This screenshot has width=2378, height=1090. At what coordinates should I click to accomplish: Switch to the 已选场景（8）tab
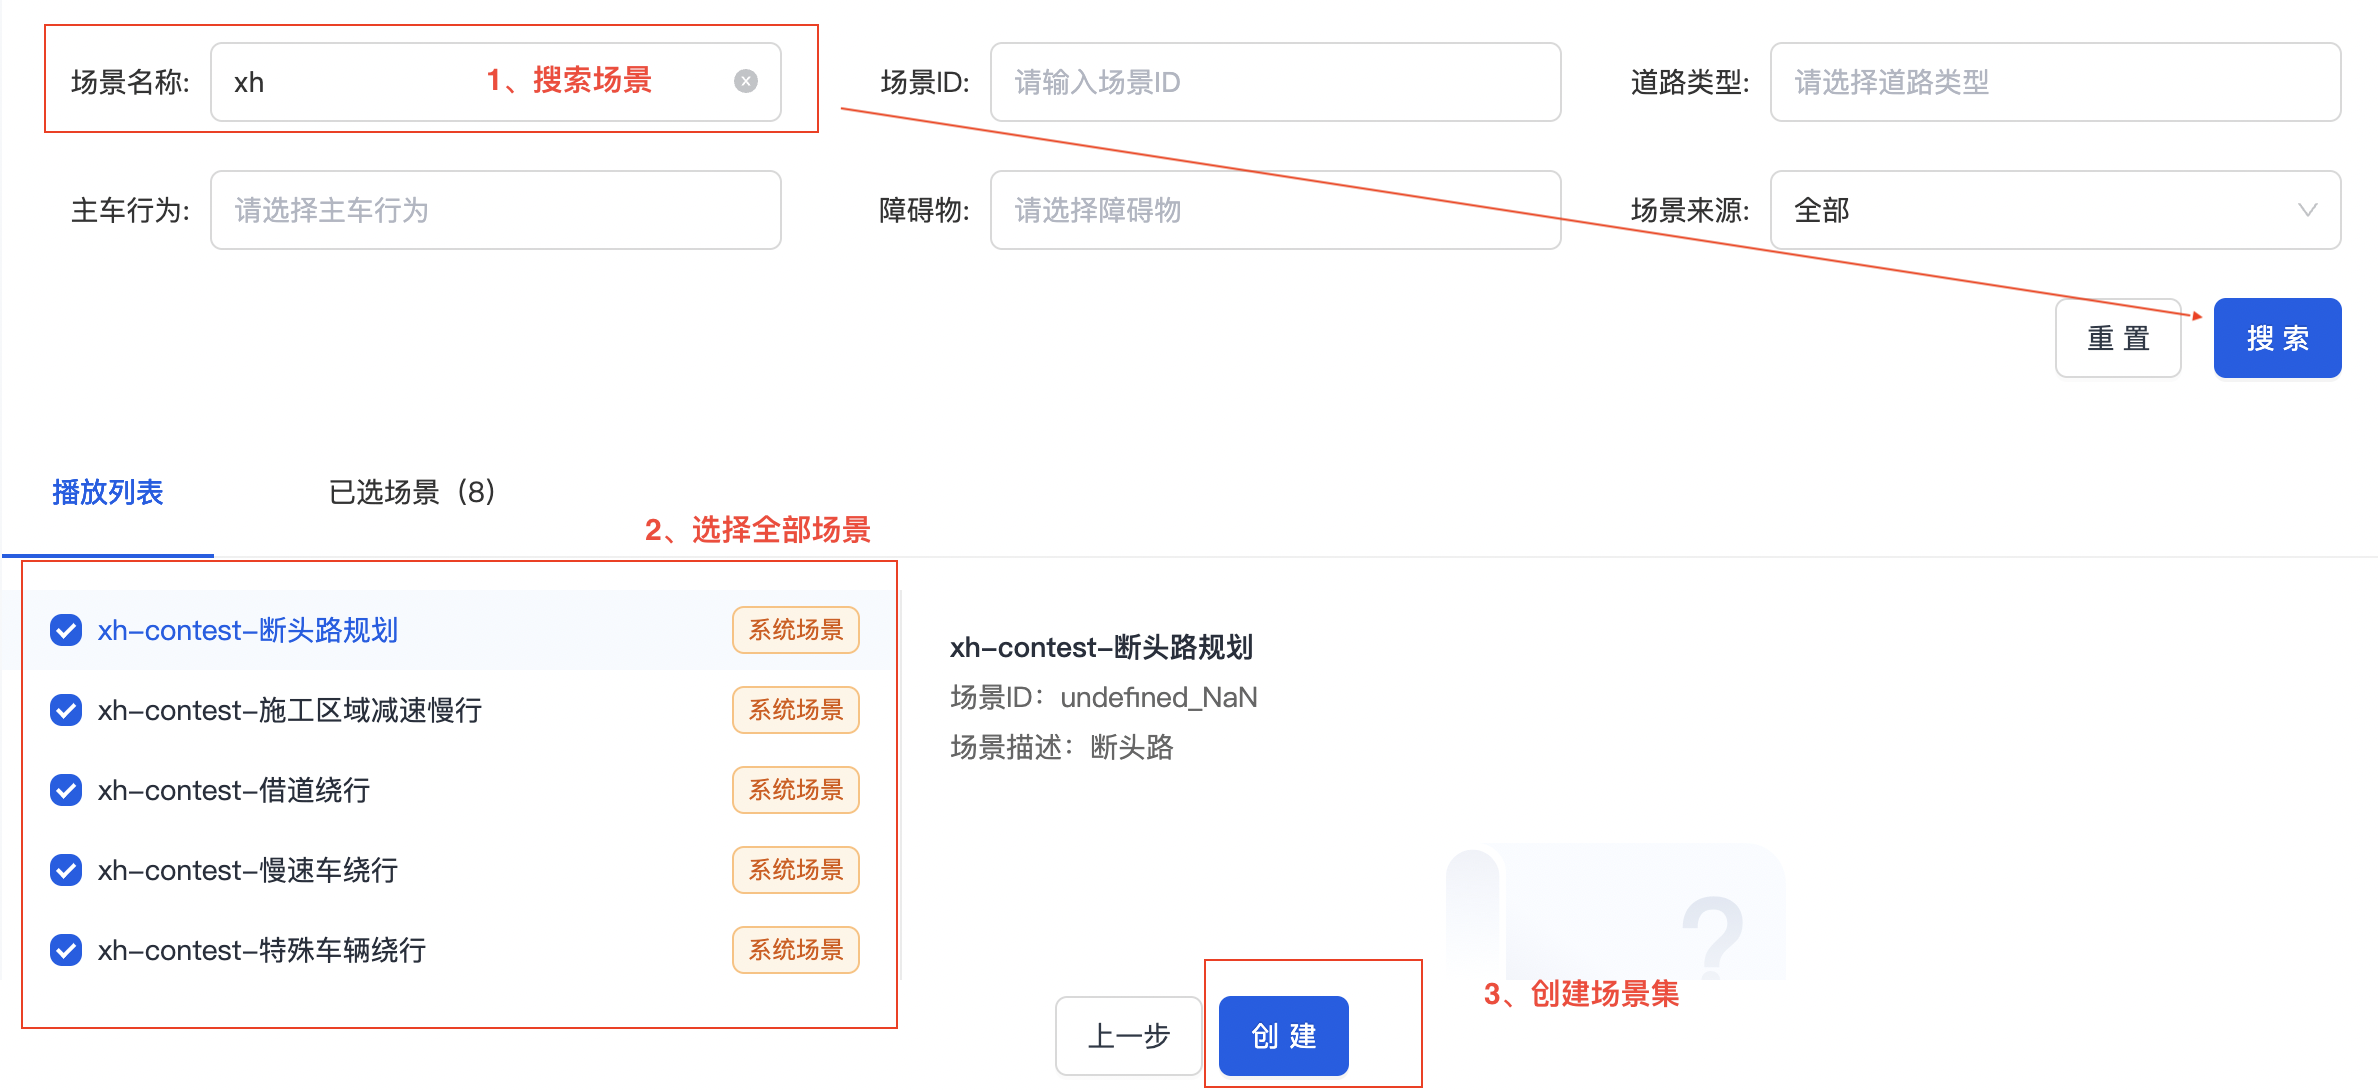tap(411, 492)
